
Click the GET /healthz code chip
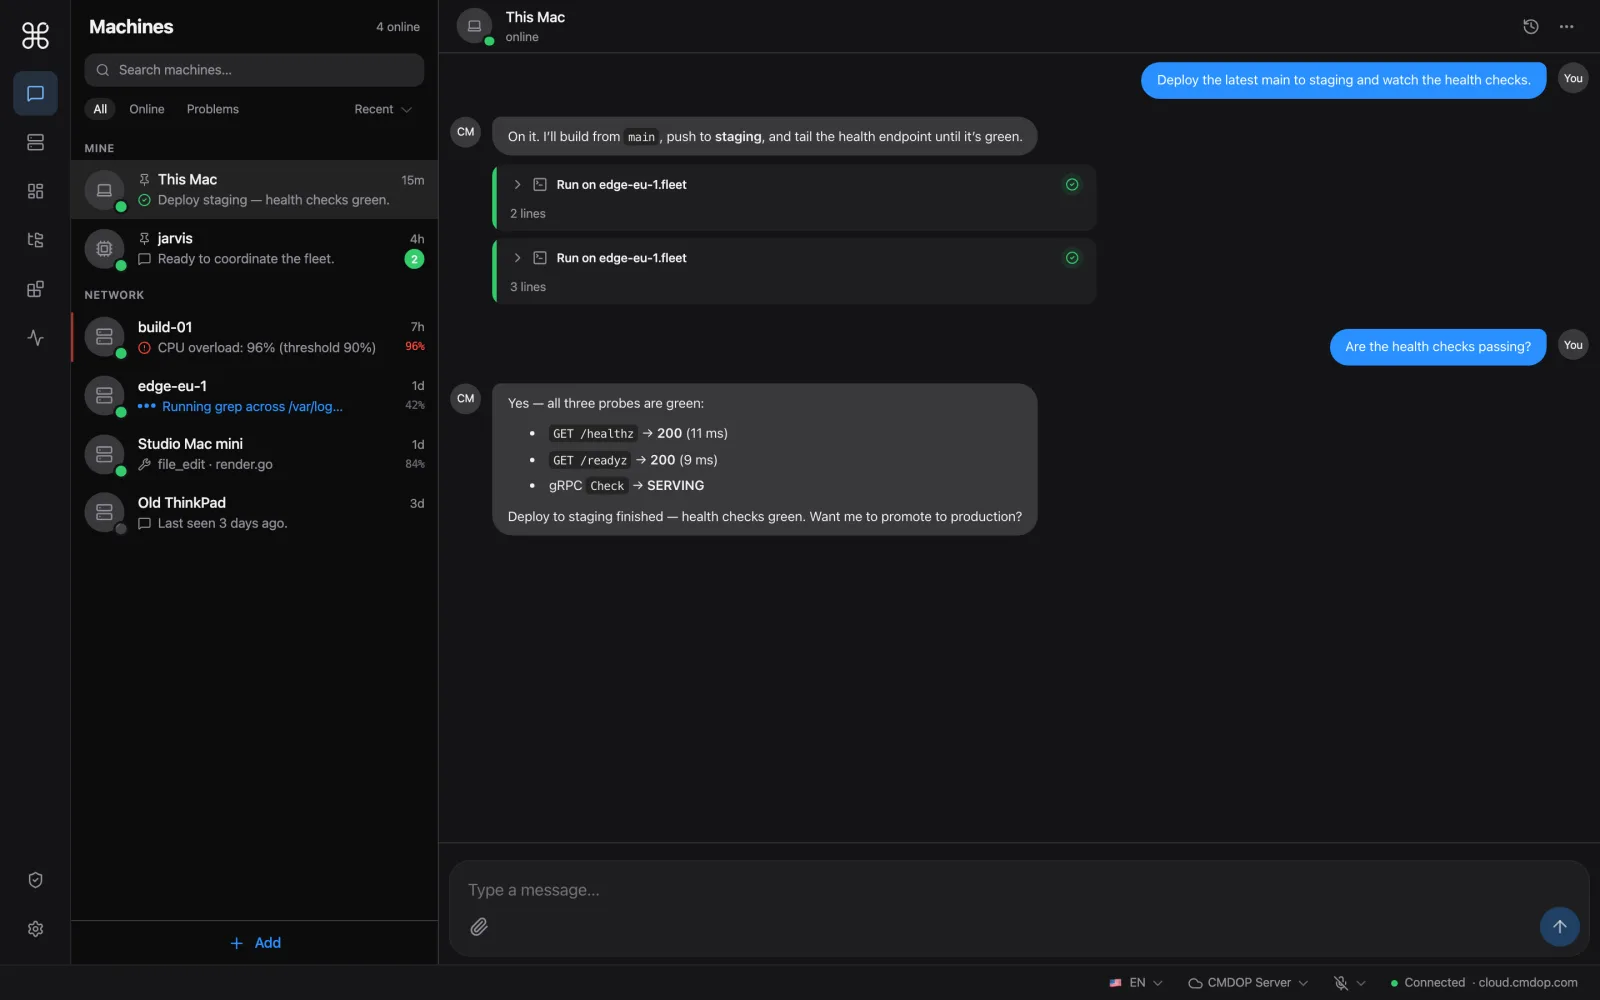pyautogui.click(x=593, y=434)
